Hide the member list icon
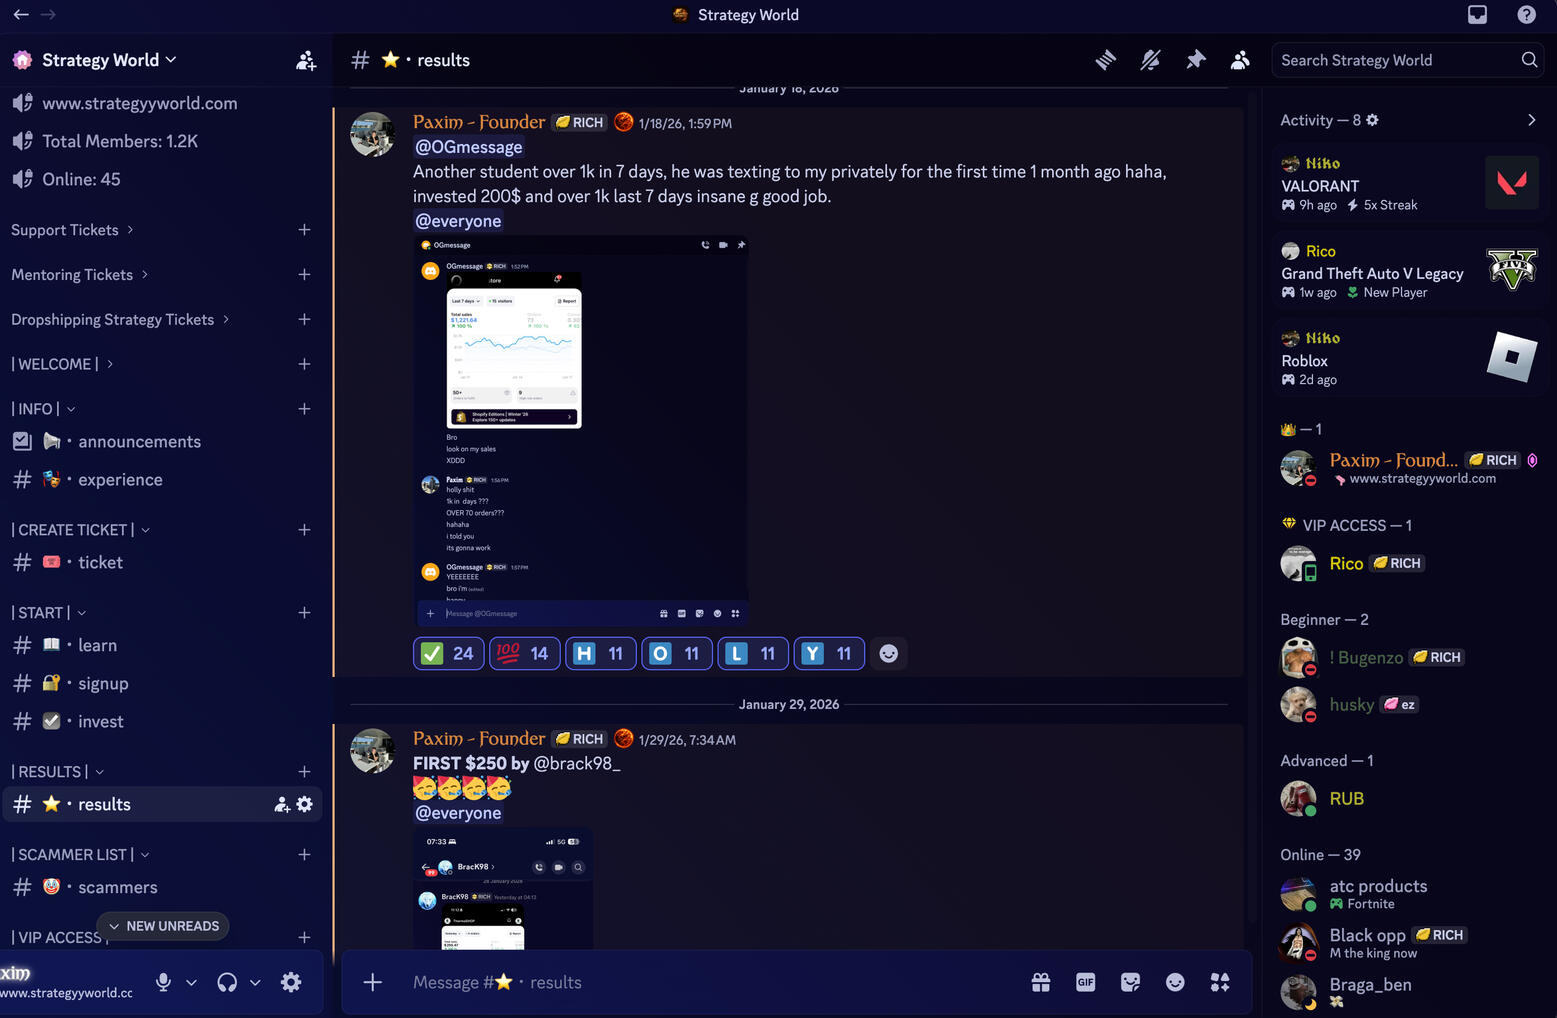 tap(1240, 60)
